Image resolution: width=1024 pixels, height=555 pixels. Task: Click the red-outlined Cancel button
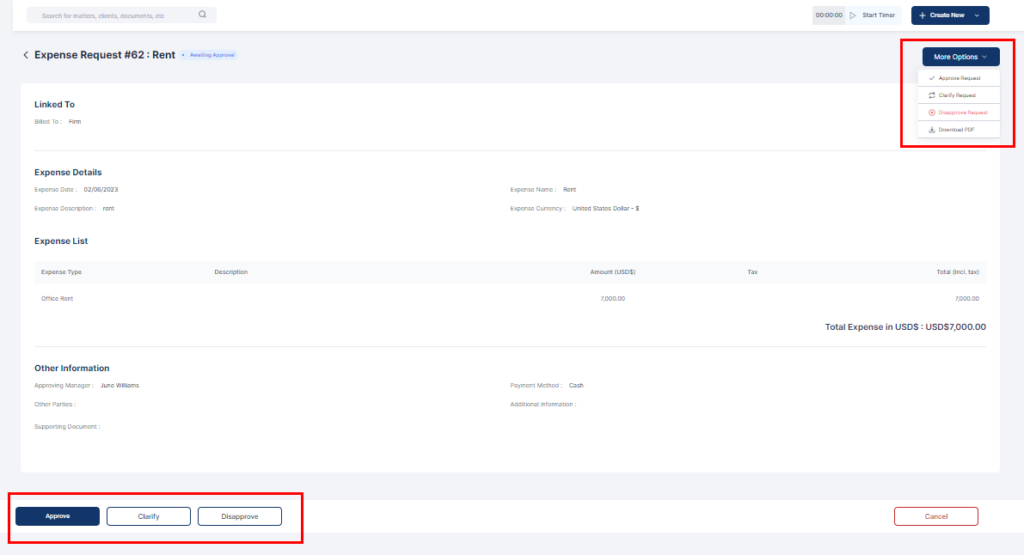935,516
